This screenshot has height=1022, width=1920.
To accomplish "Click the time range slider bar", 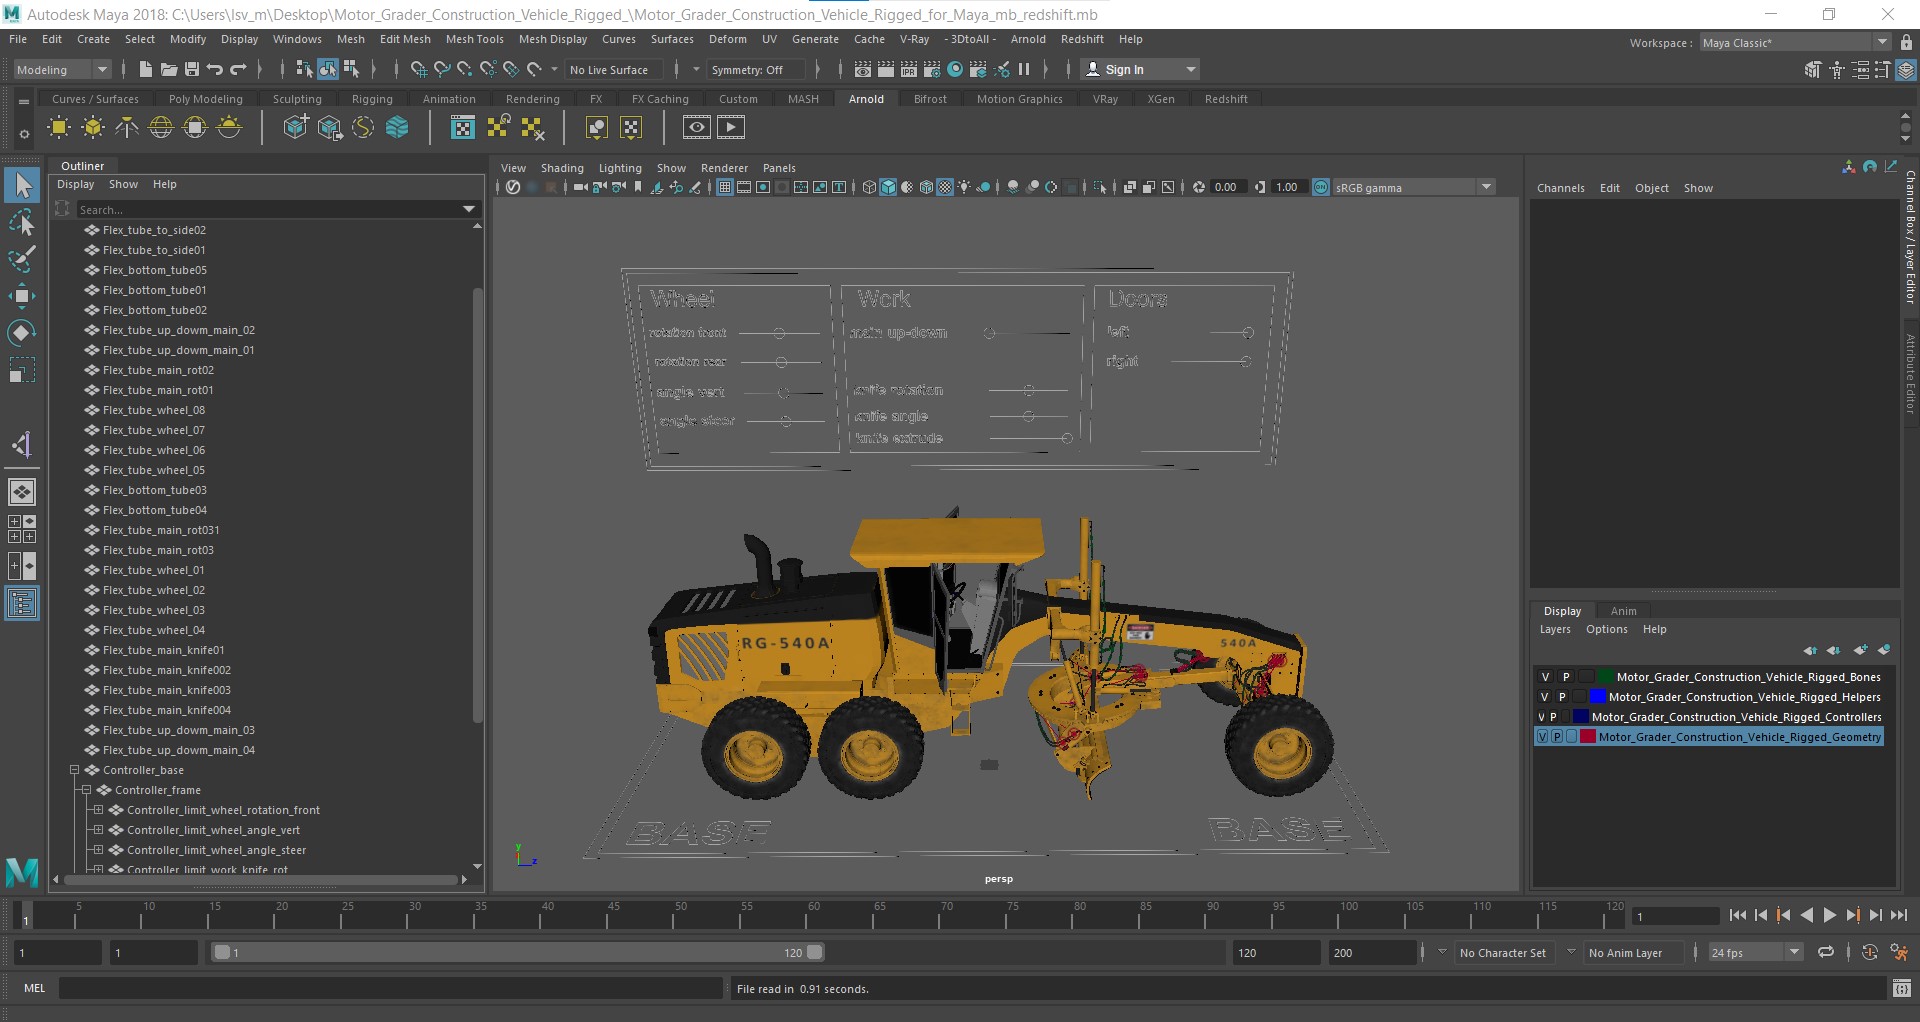I will 518,952.
